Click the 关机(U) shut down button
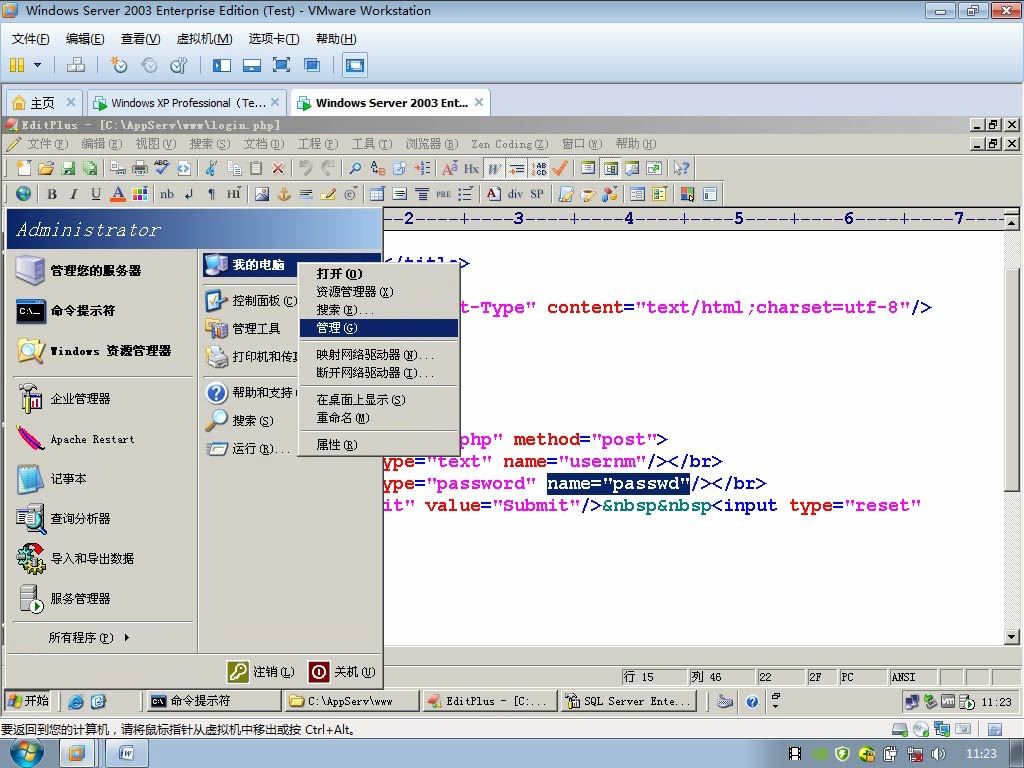 [x=342, y=671]
